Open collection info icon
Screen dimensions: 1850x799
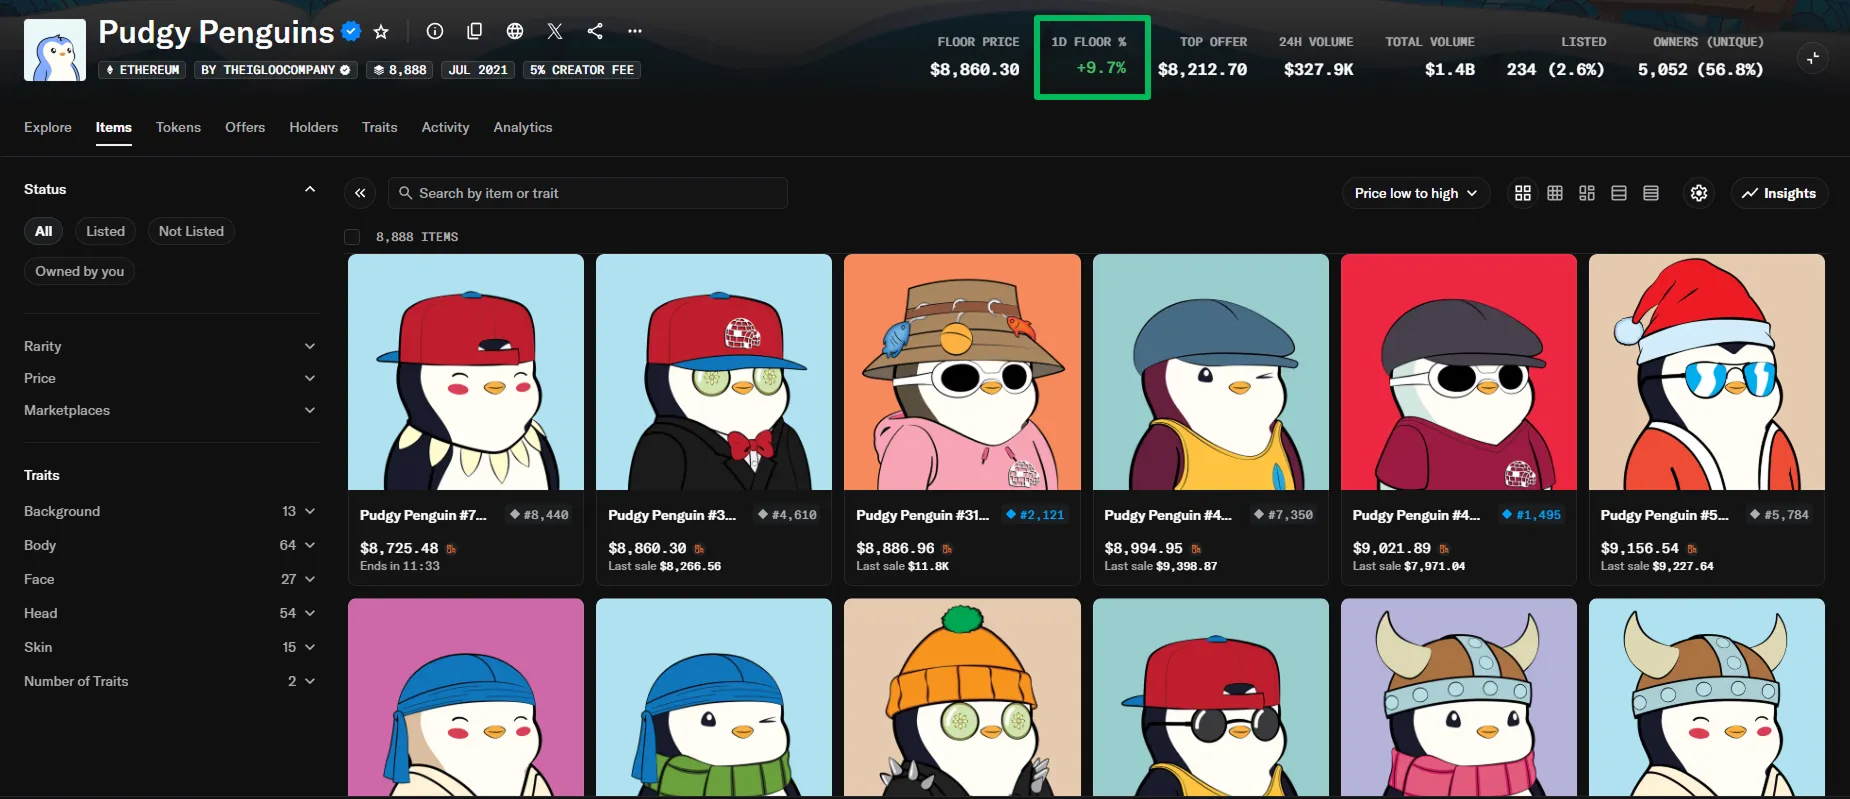435,31
